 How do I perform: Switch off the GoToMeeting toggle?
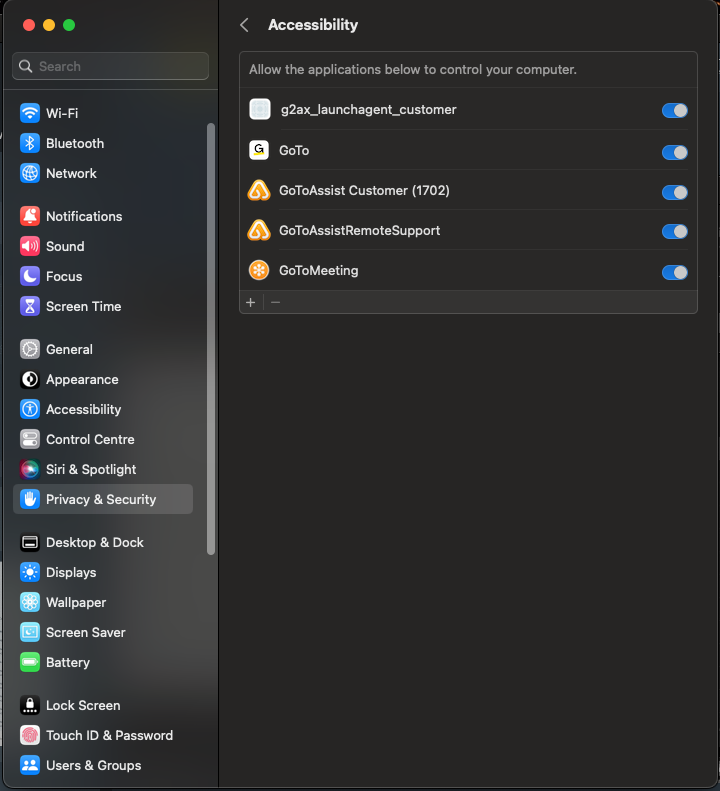coord(675,272)
